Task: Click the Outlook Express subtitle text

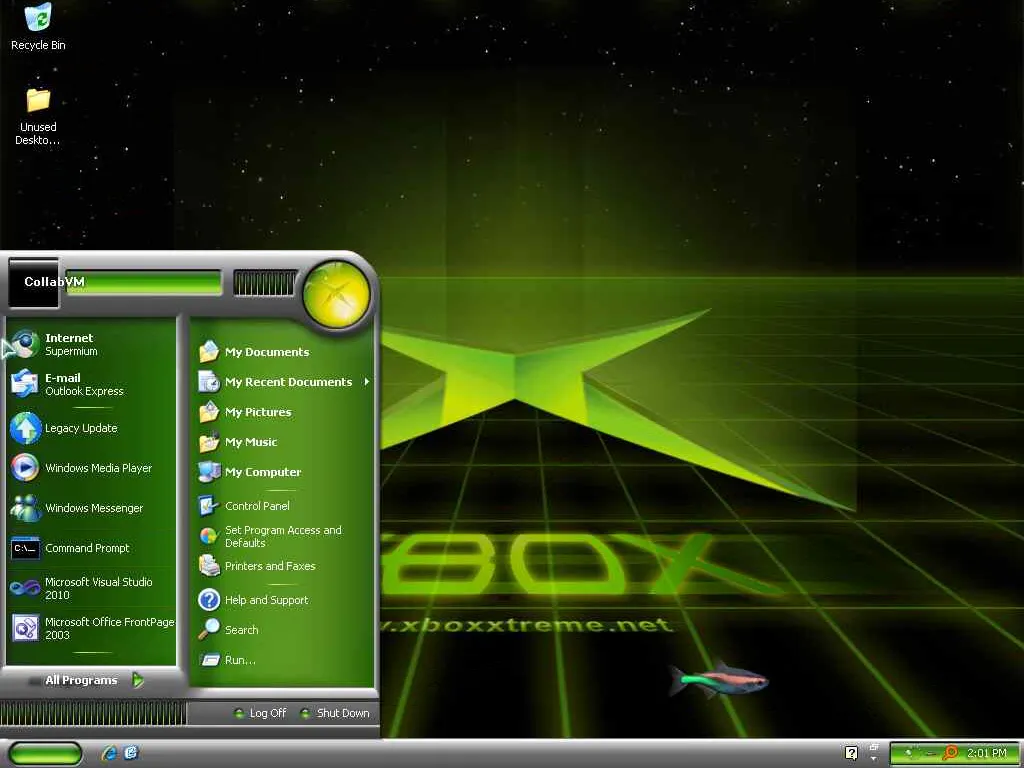Action: point(84,391)
